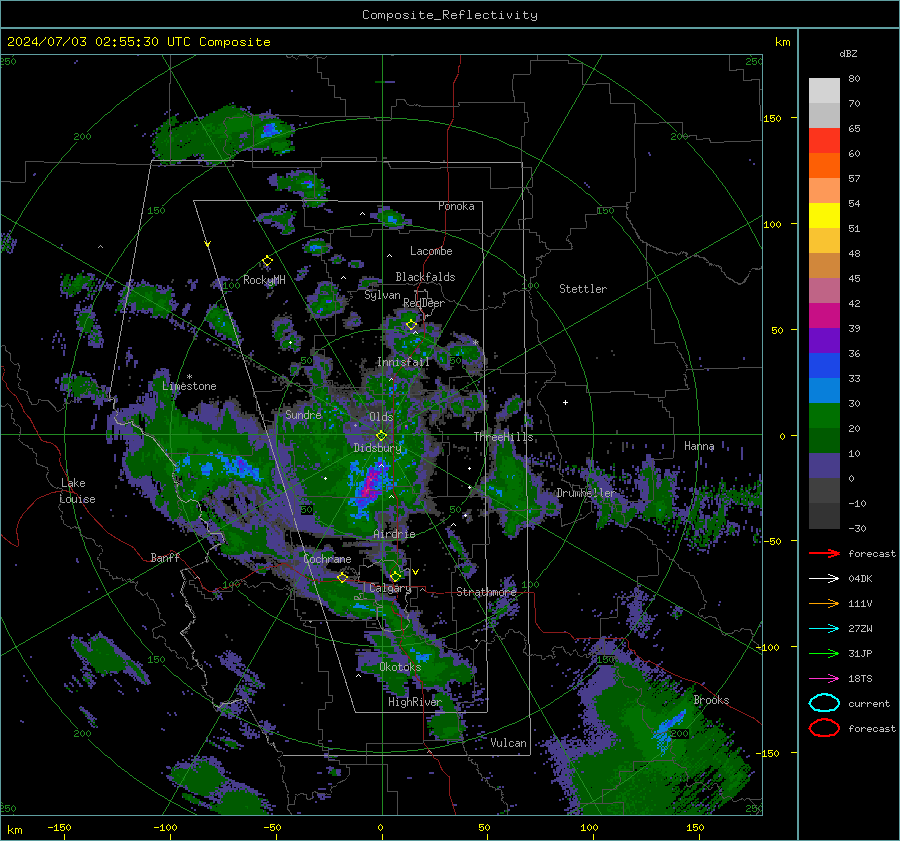Viewport: 900px width, 841px height.
Task: Click the white 04DK arrow in legend
Action: [x=824, y=579]
